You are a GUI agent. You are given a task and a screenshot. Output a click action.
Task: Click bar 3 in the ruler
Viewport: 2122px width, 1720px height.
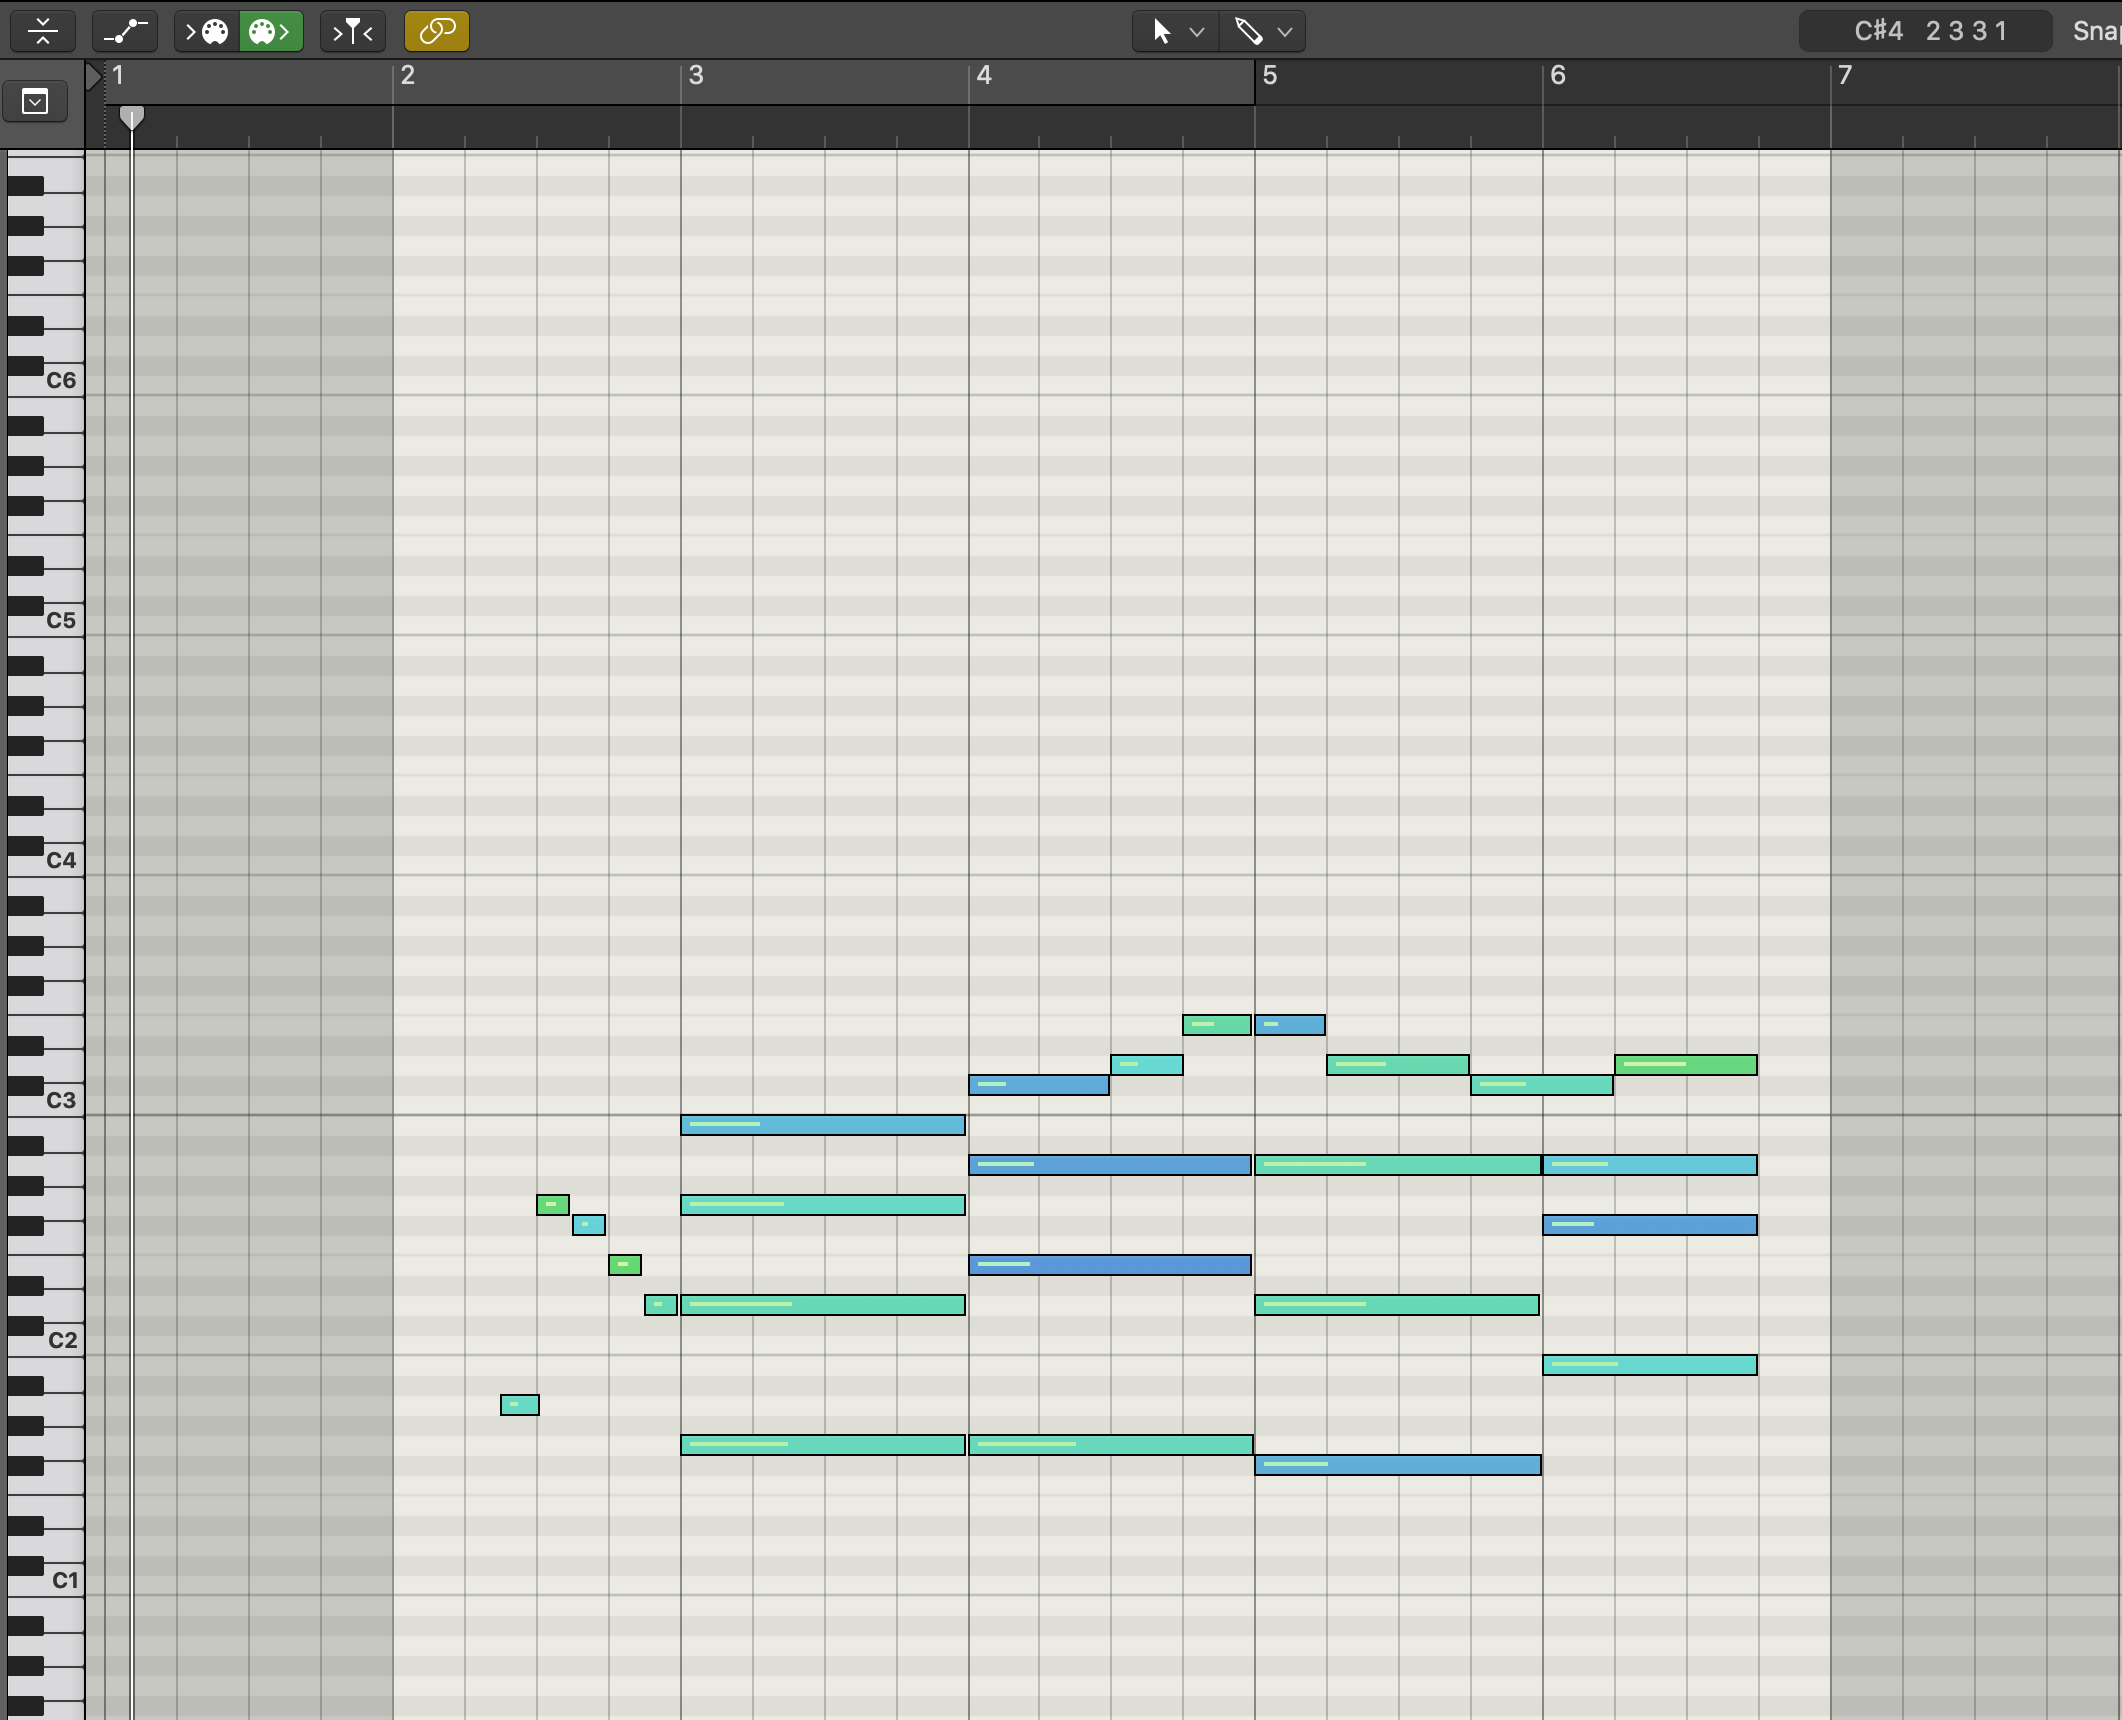tap(696, 76)
